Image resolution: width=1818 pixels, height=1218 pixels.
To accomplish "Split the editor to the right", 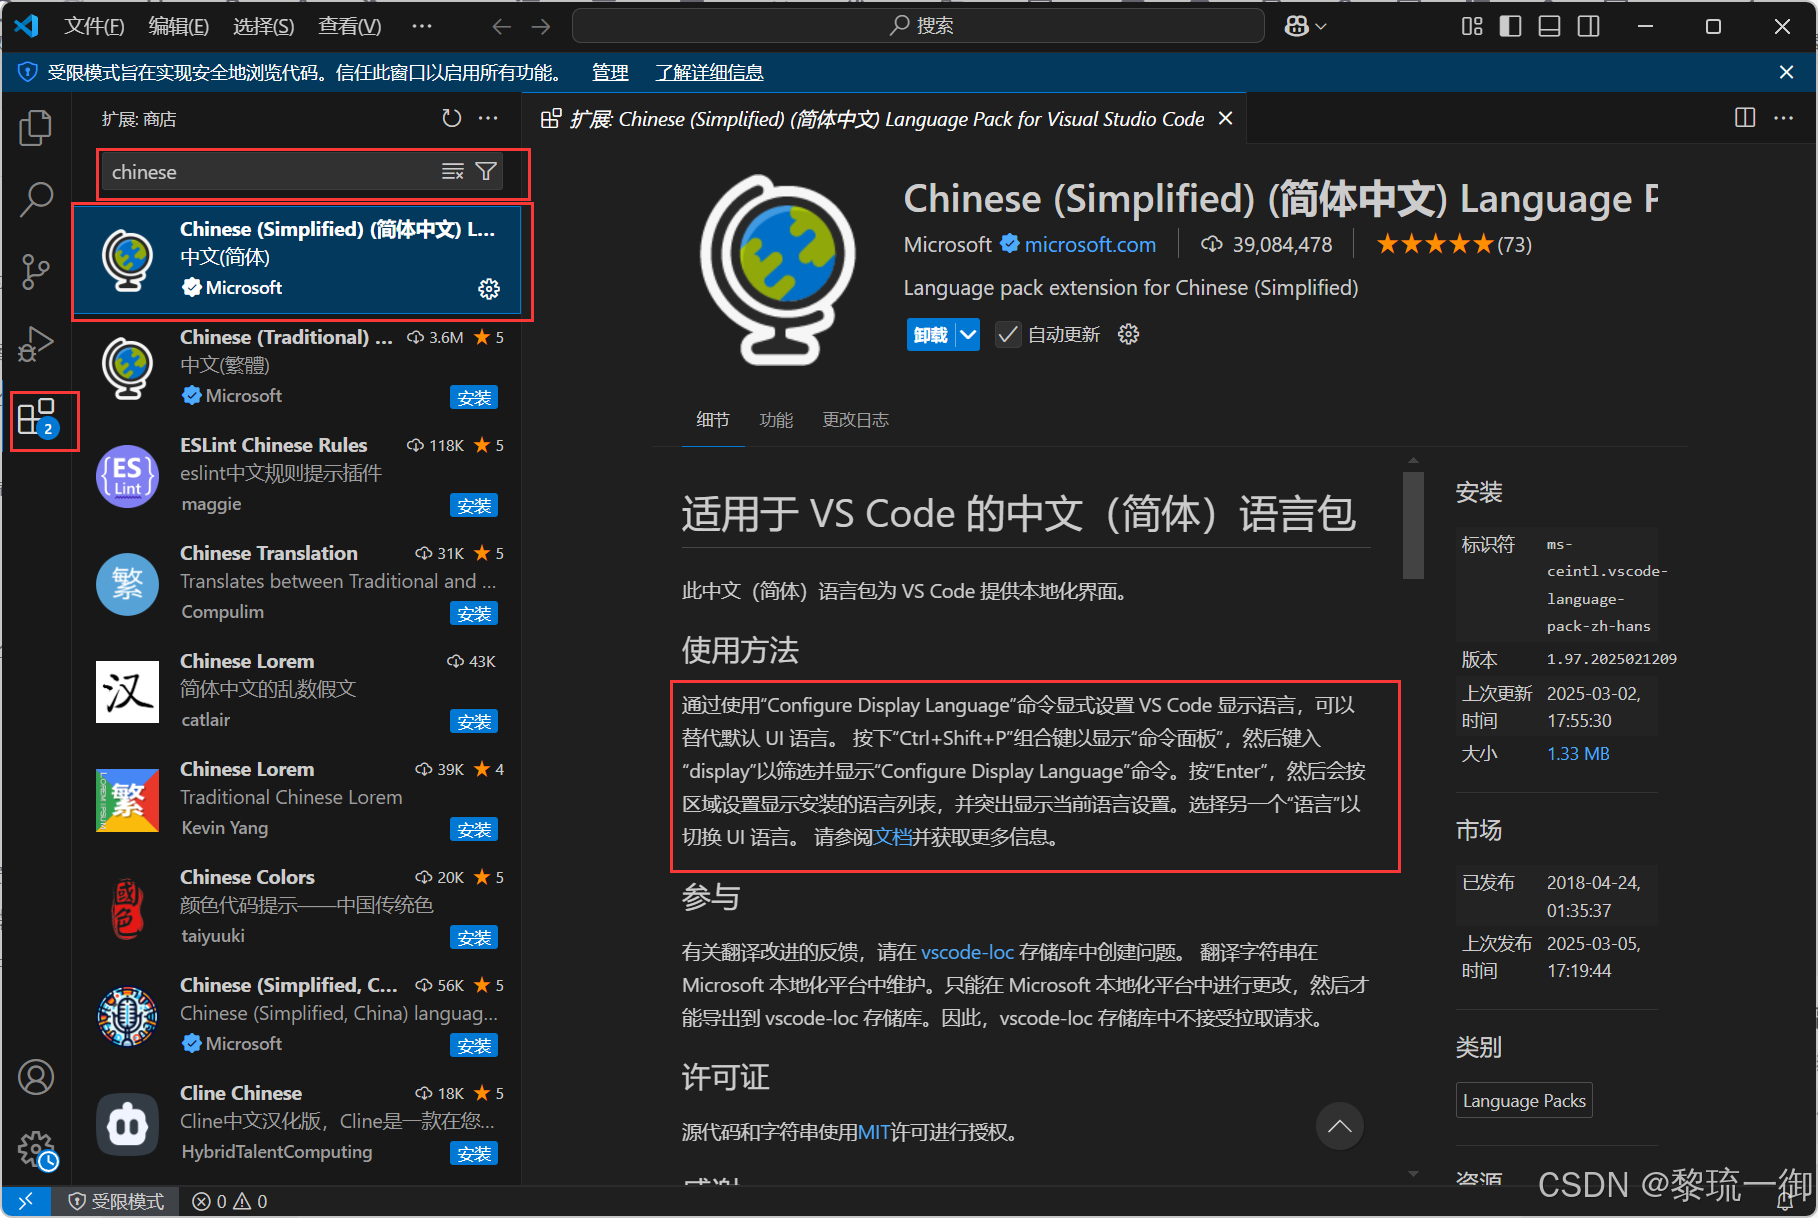I will tap(1745, 118).
